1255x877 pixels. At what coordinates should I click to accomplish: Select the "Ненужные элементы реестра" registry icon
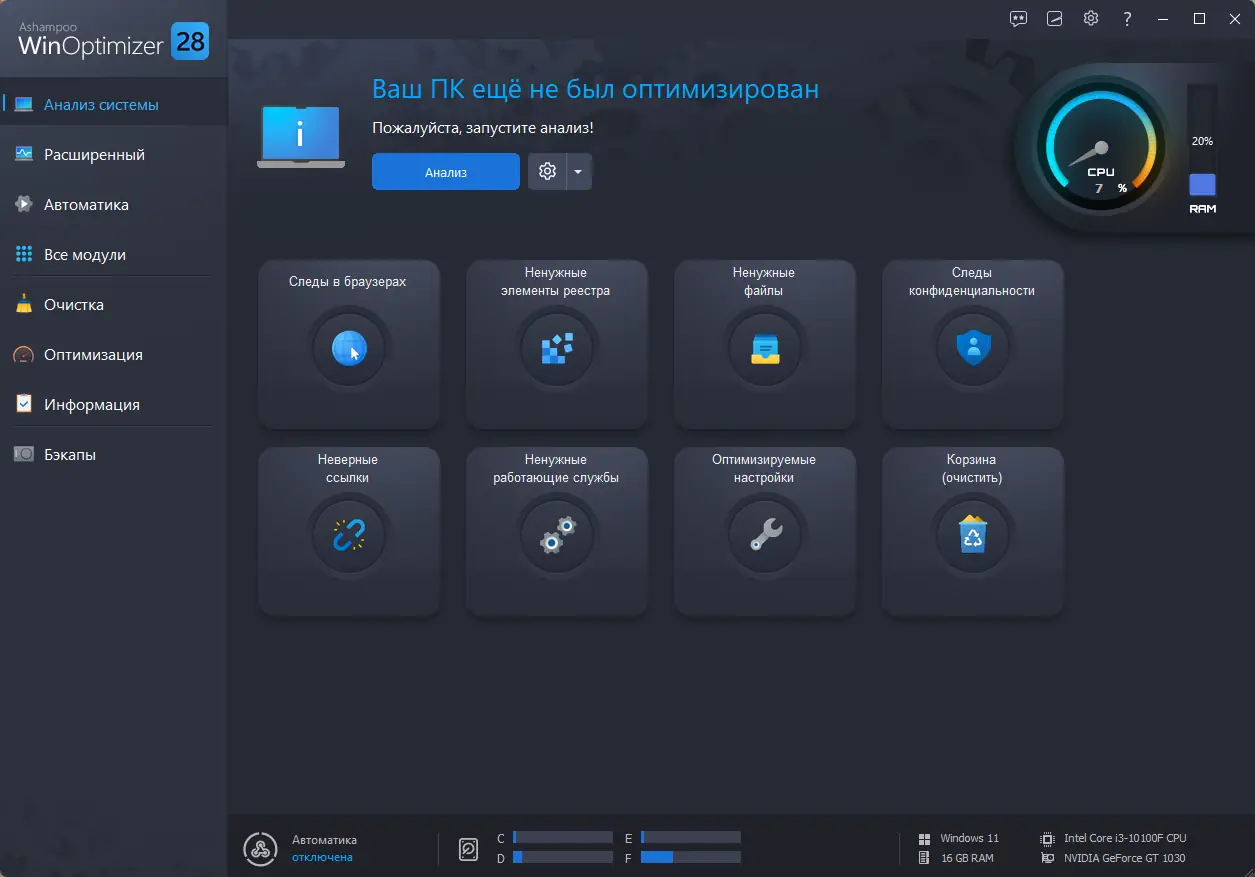[x=556, y=347]
